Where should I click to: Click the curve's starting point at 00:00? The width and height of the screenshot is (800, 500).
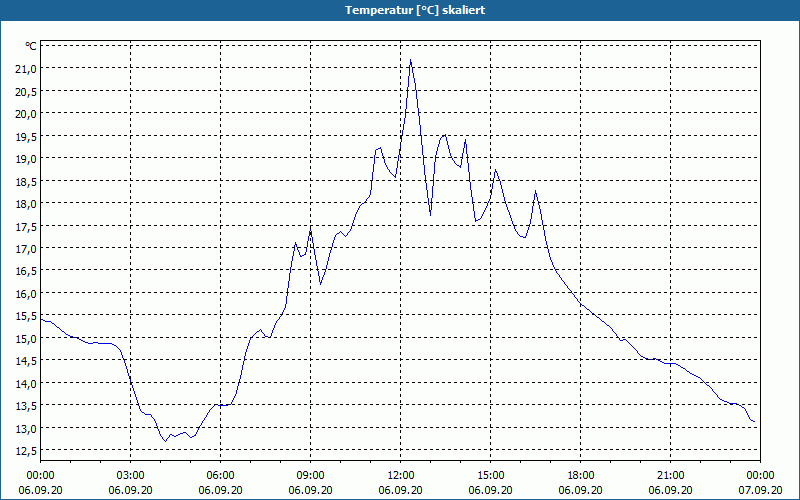41,320
